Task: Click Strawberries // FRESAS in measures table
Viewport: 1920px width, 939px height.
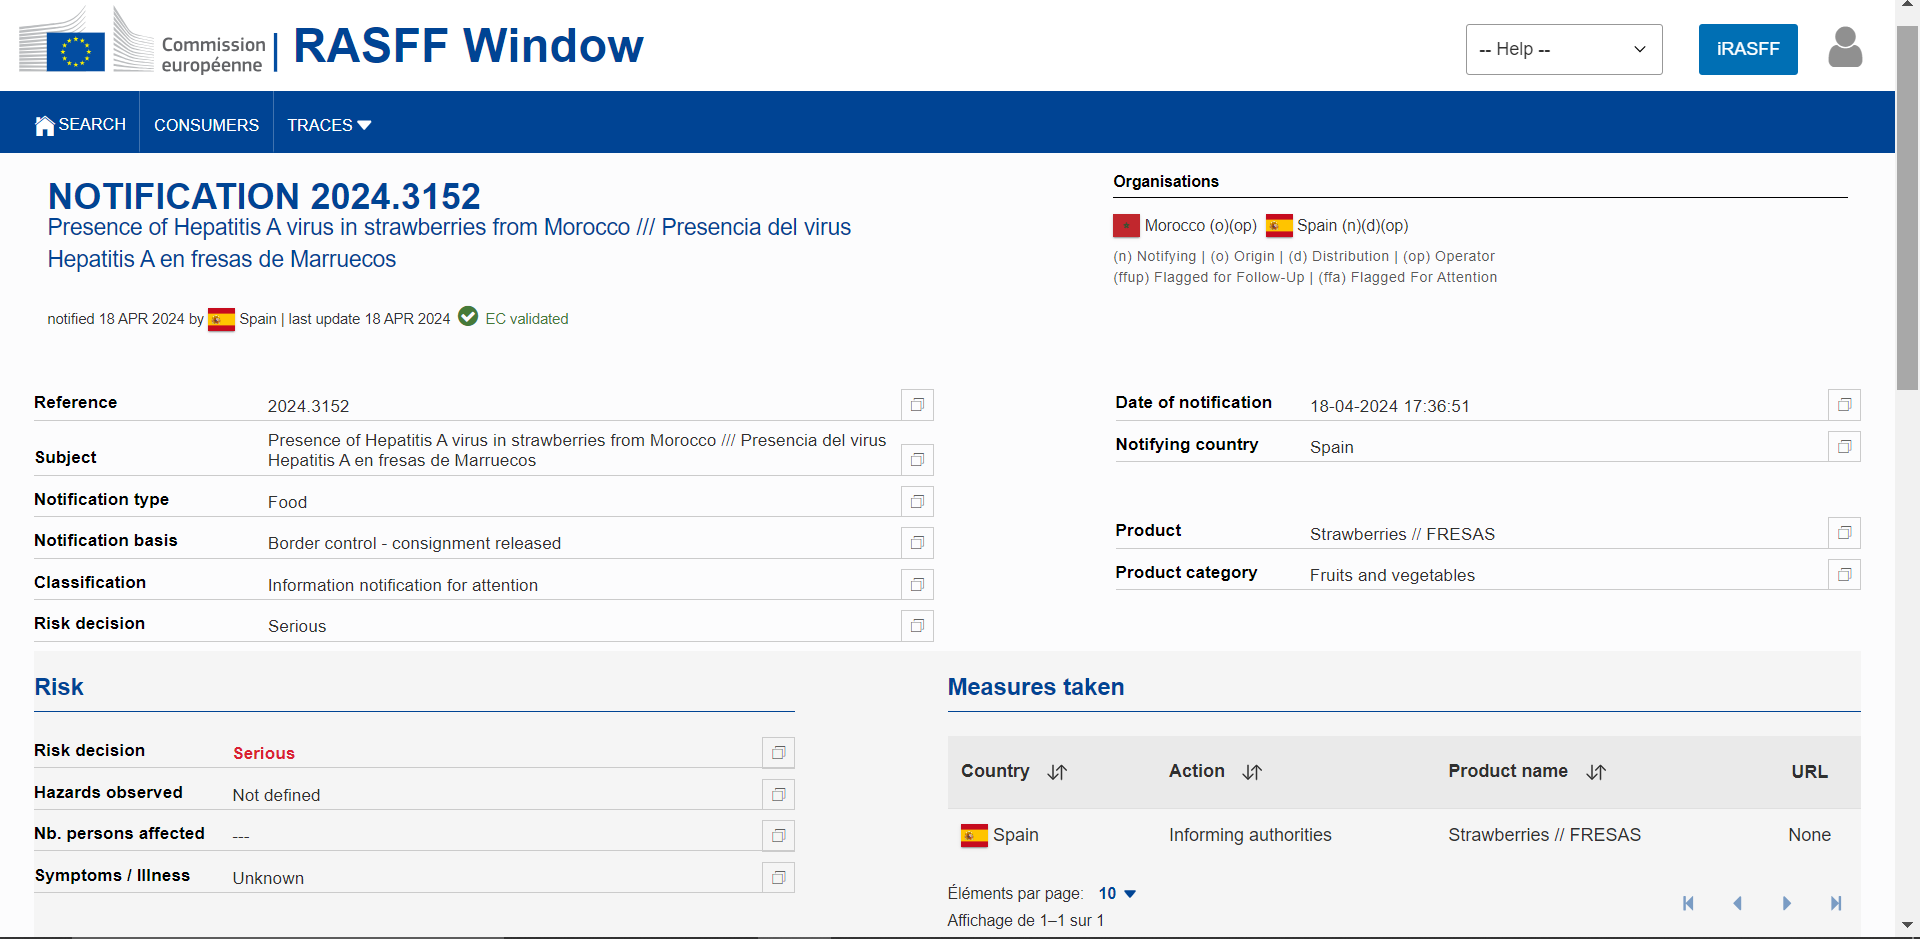Action: 1544,835
